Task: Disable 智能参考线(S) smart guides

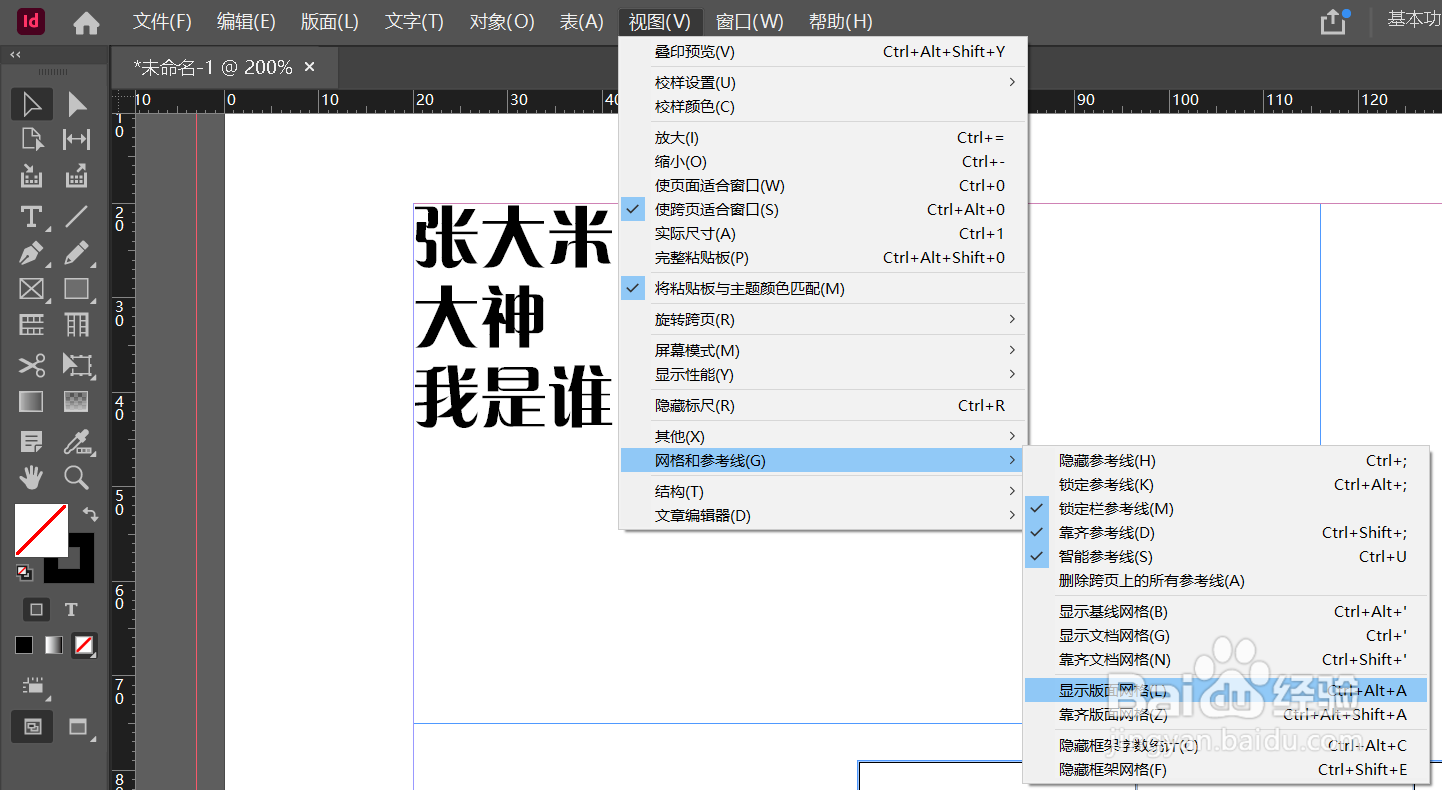Action: click(x=1227, y=557)
